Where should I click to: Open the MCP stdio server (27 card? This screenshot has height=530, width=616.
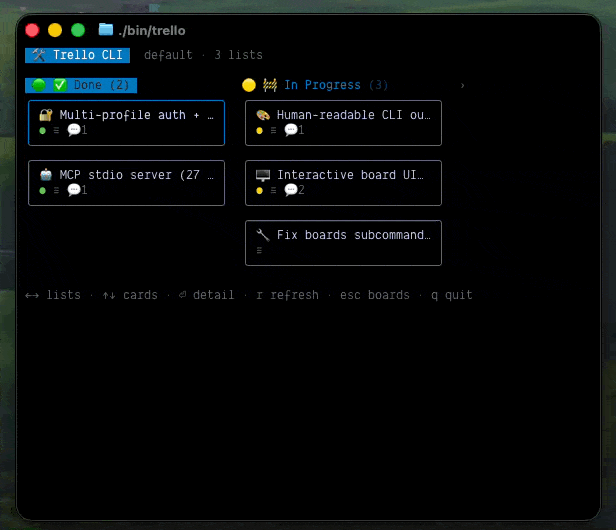point(126,183)
